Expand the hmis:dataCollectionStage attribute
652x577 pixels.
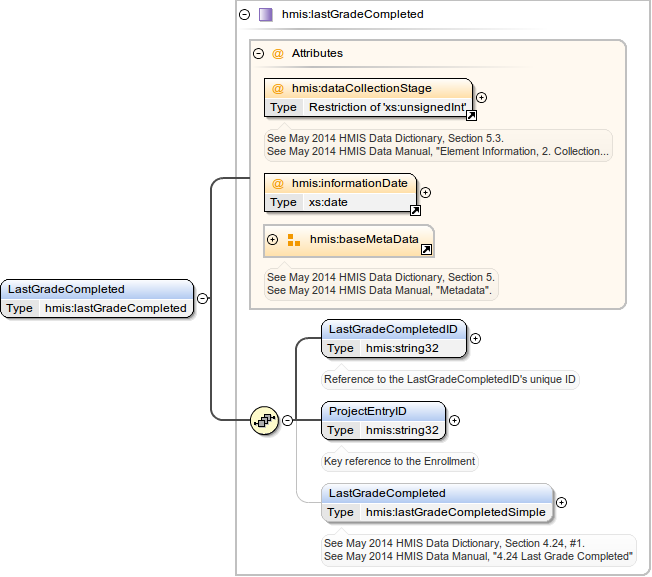coord(481,98)
